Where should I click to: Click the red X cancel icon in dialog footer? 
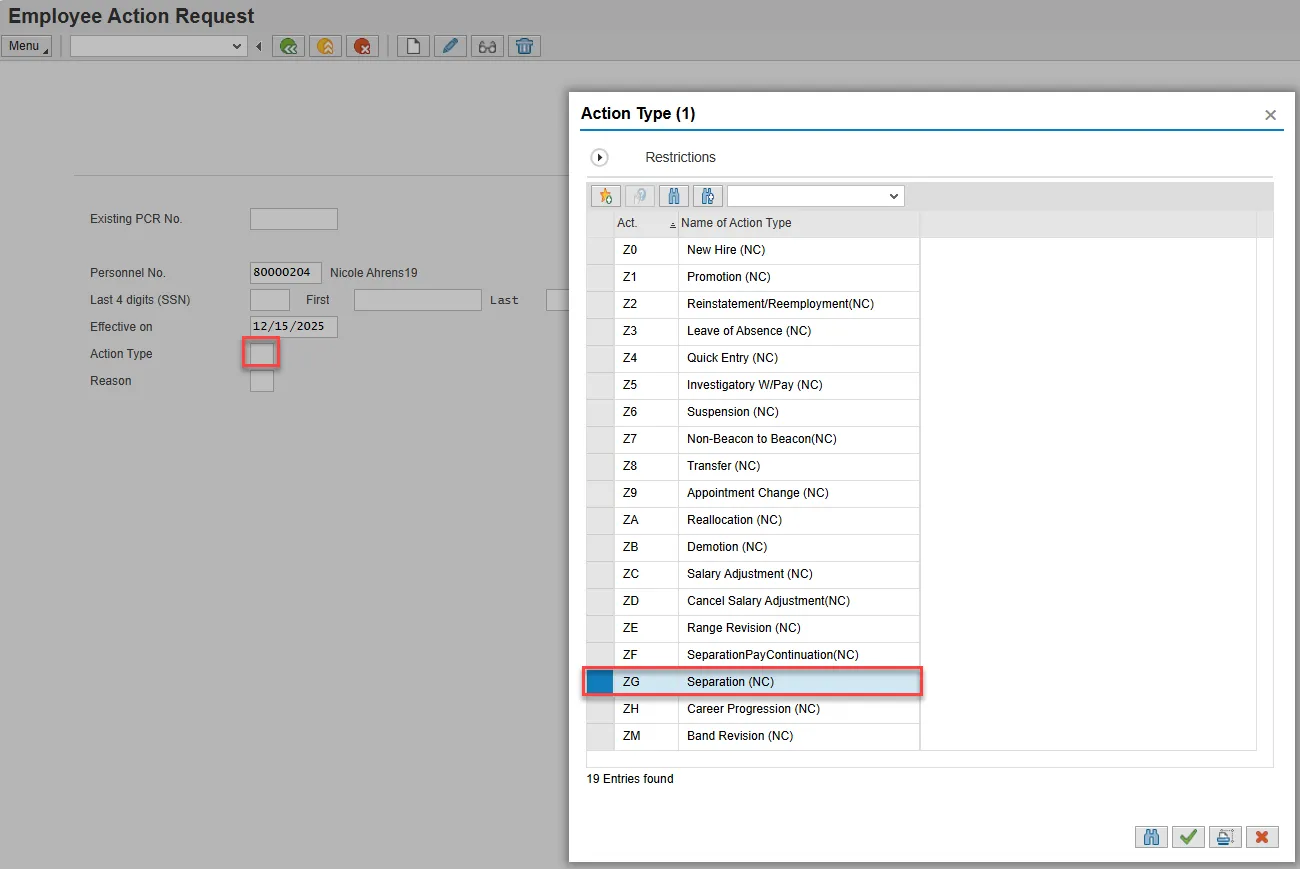pos(1262,837)
